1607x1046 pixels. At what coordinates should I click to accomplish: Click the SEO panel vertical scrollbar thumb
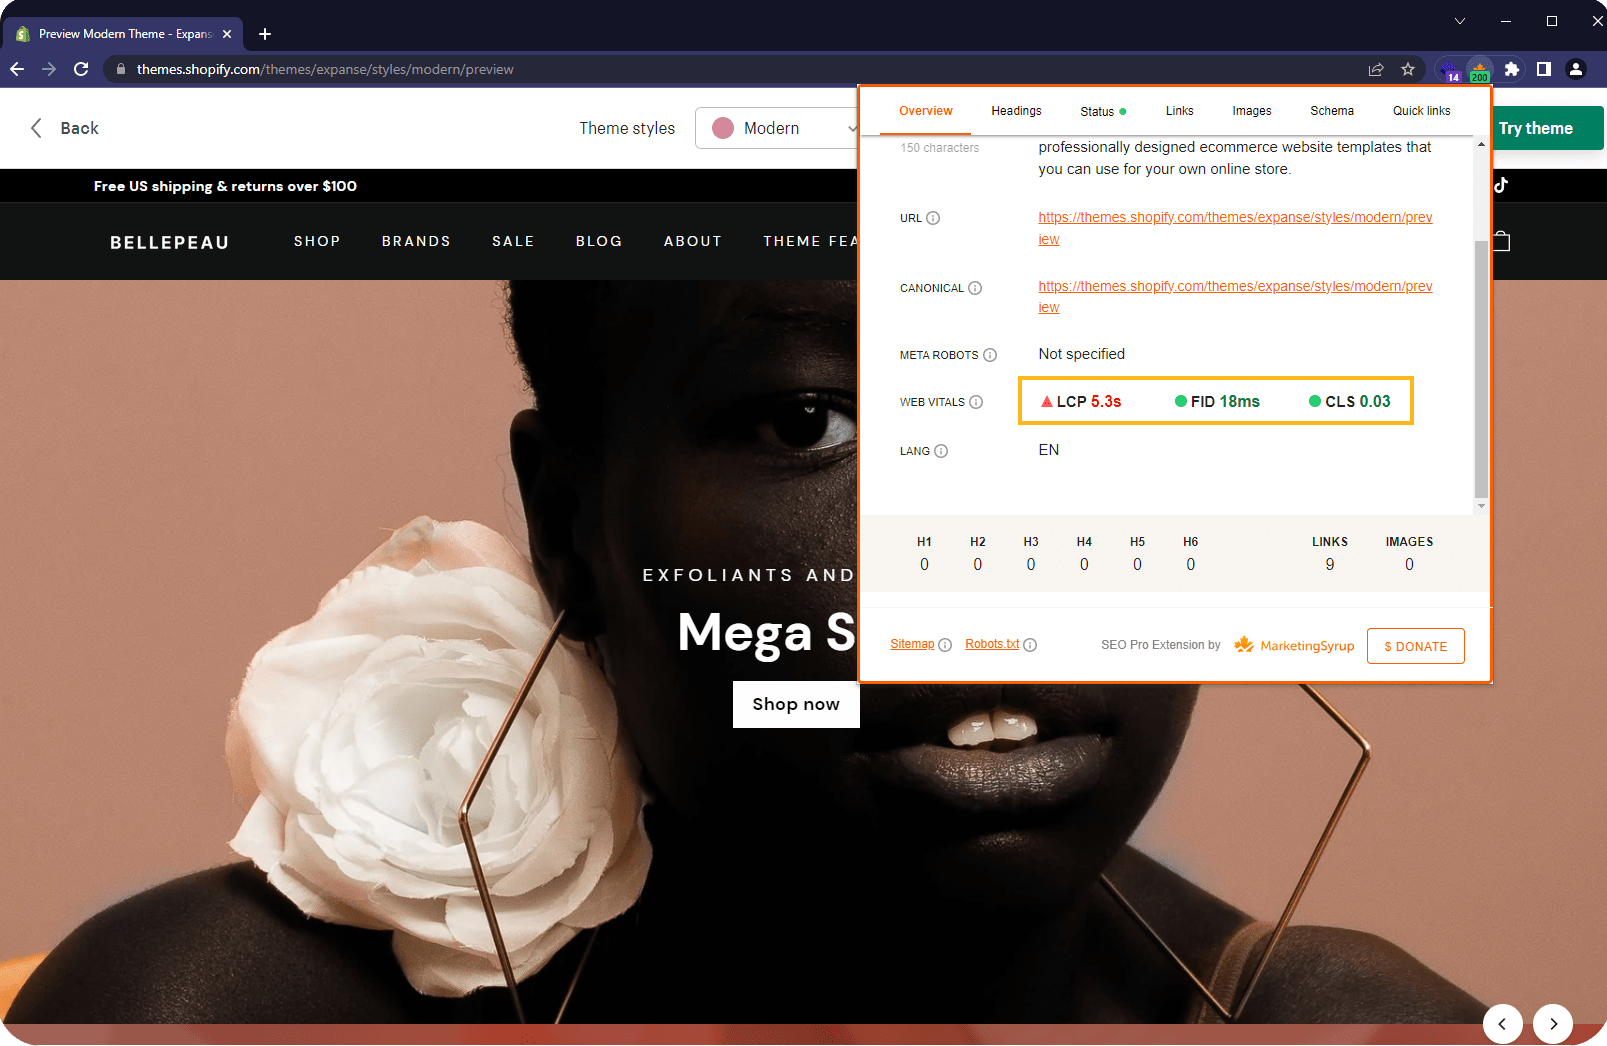[x=1481, y=368]
